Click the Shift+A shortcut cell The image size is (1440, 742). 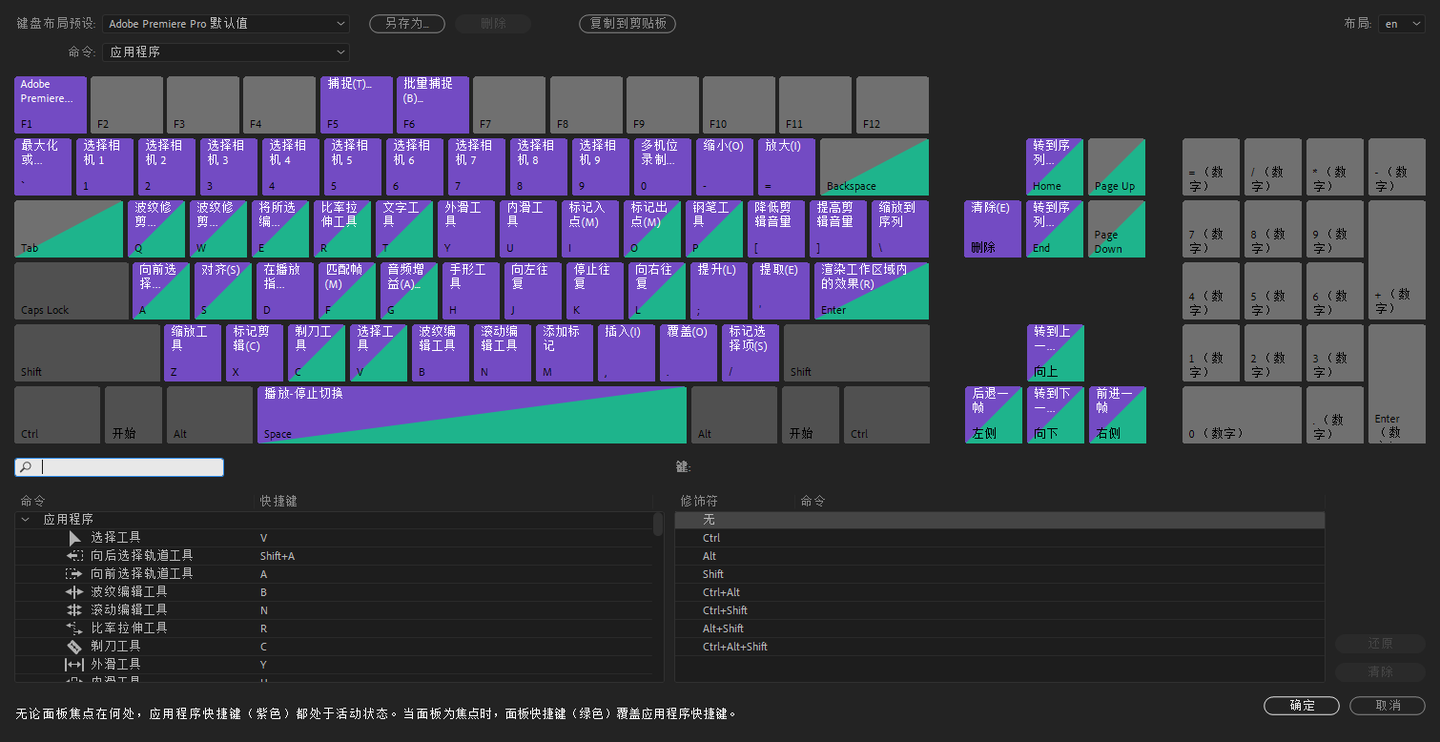tap(277, 556)
